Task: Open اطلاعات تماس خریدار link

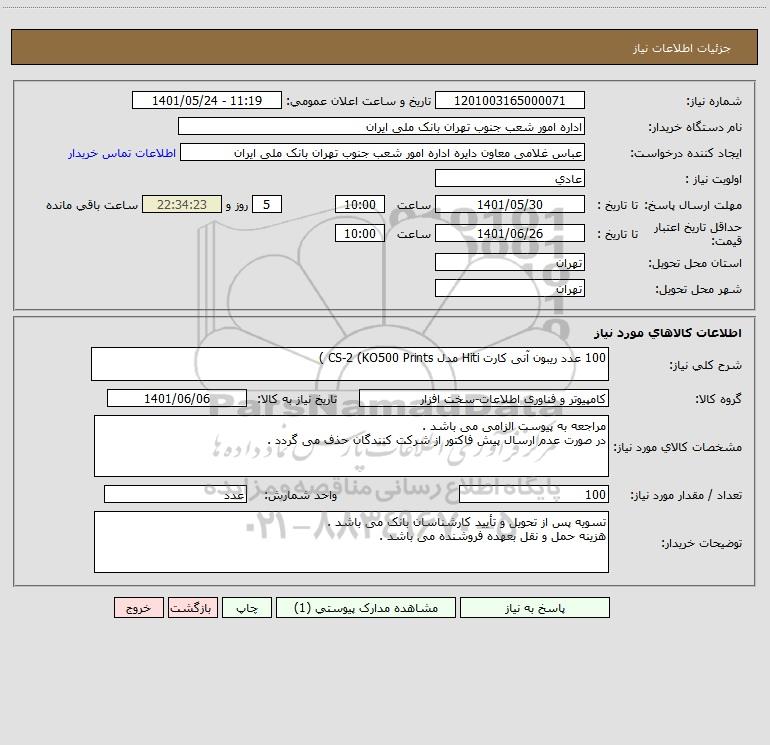Action: click(x=122, y=153)
